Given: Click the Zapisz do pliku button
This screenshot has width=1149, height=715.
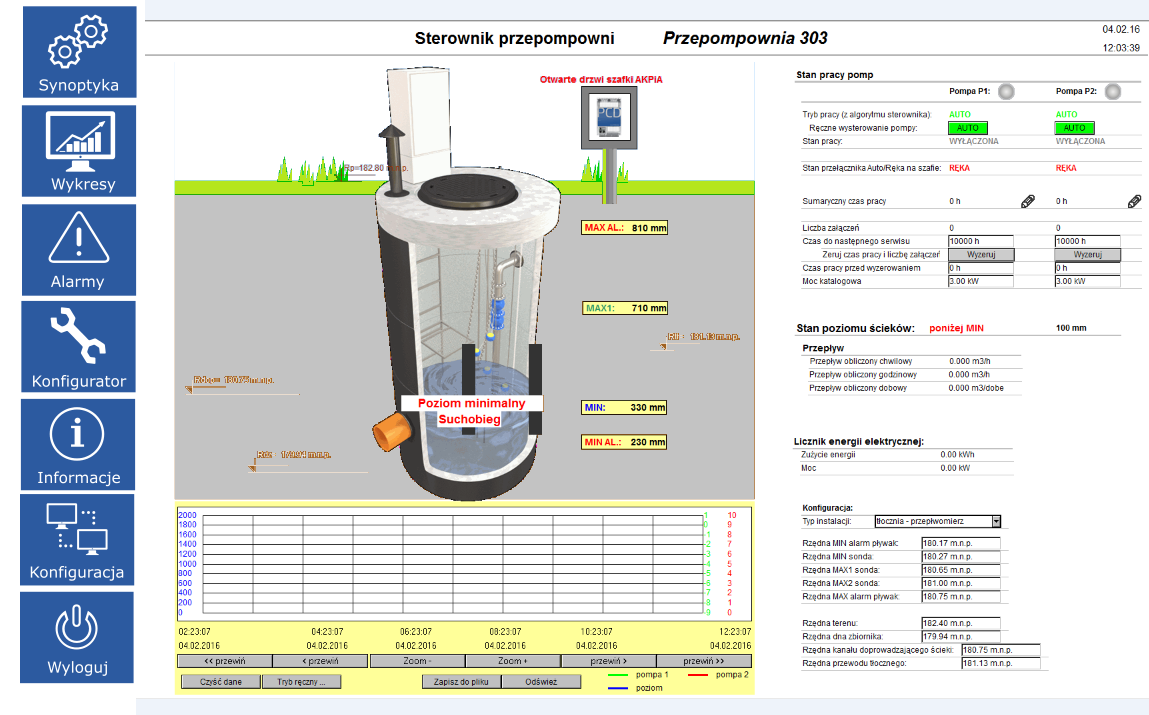Looking at the screenshot, I should [461, 681].
